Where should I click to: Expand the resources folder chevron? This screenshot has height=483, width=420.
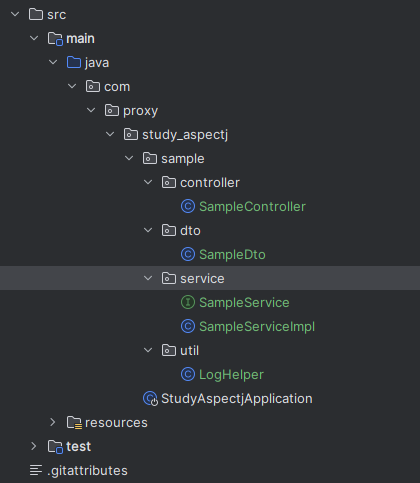(53, 422)
